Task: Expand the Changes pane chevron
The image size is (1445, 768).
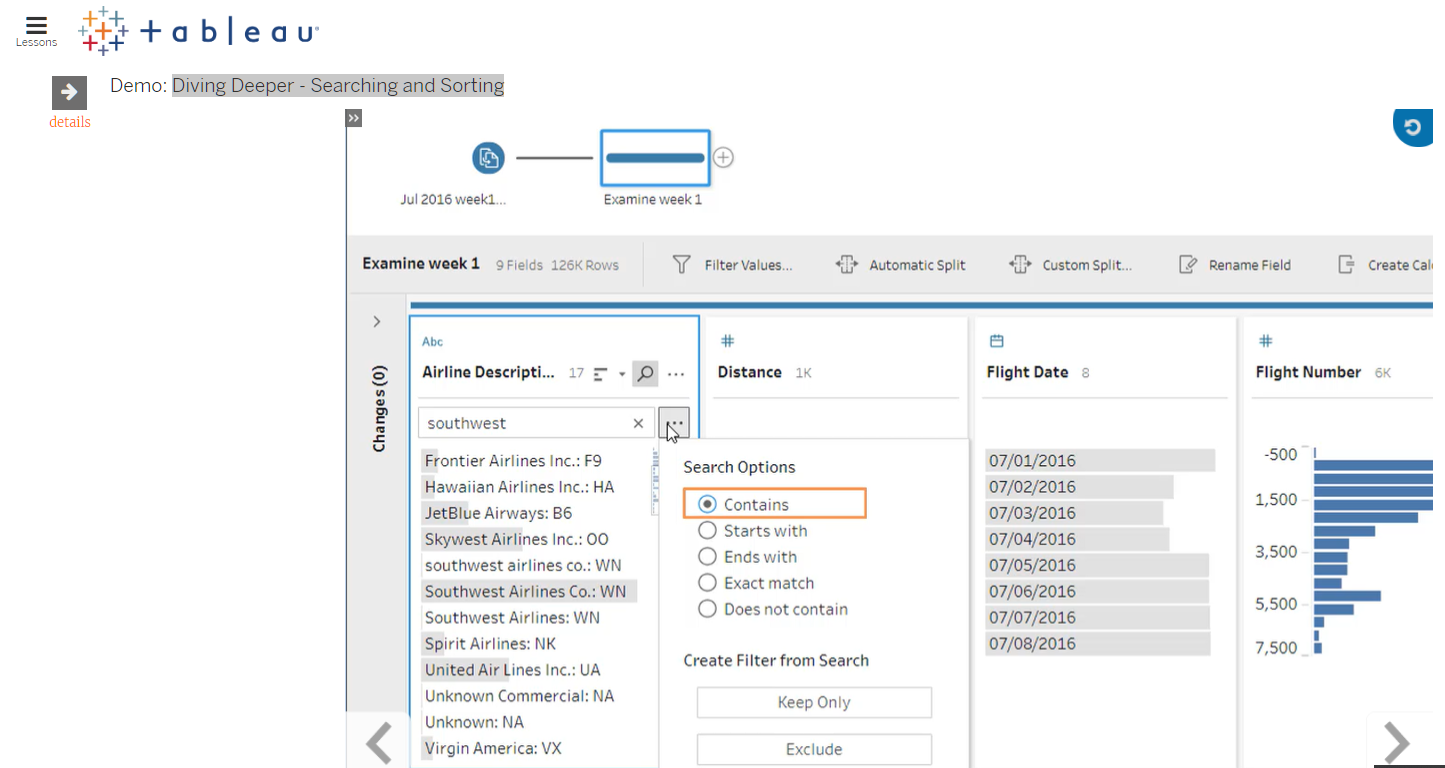Action: [x=377, y=321]
